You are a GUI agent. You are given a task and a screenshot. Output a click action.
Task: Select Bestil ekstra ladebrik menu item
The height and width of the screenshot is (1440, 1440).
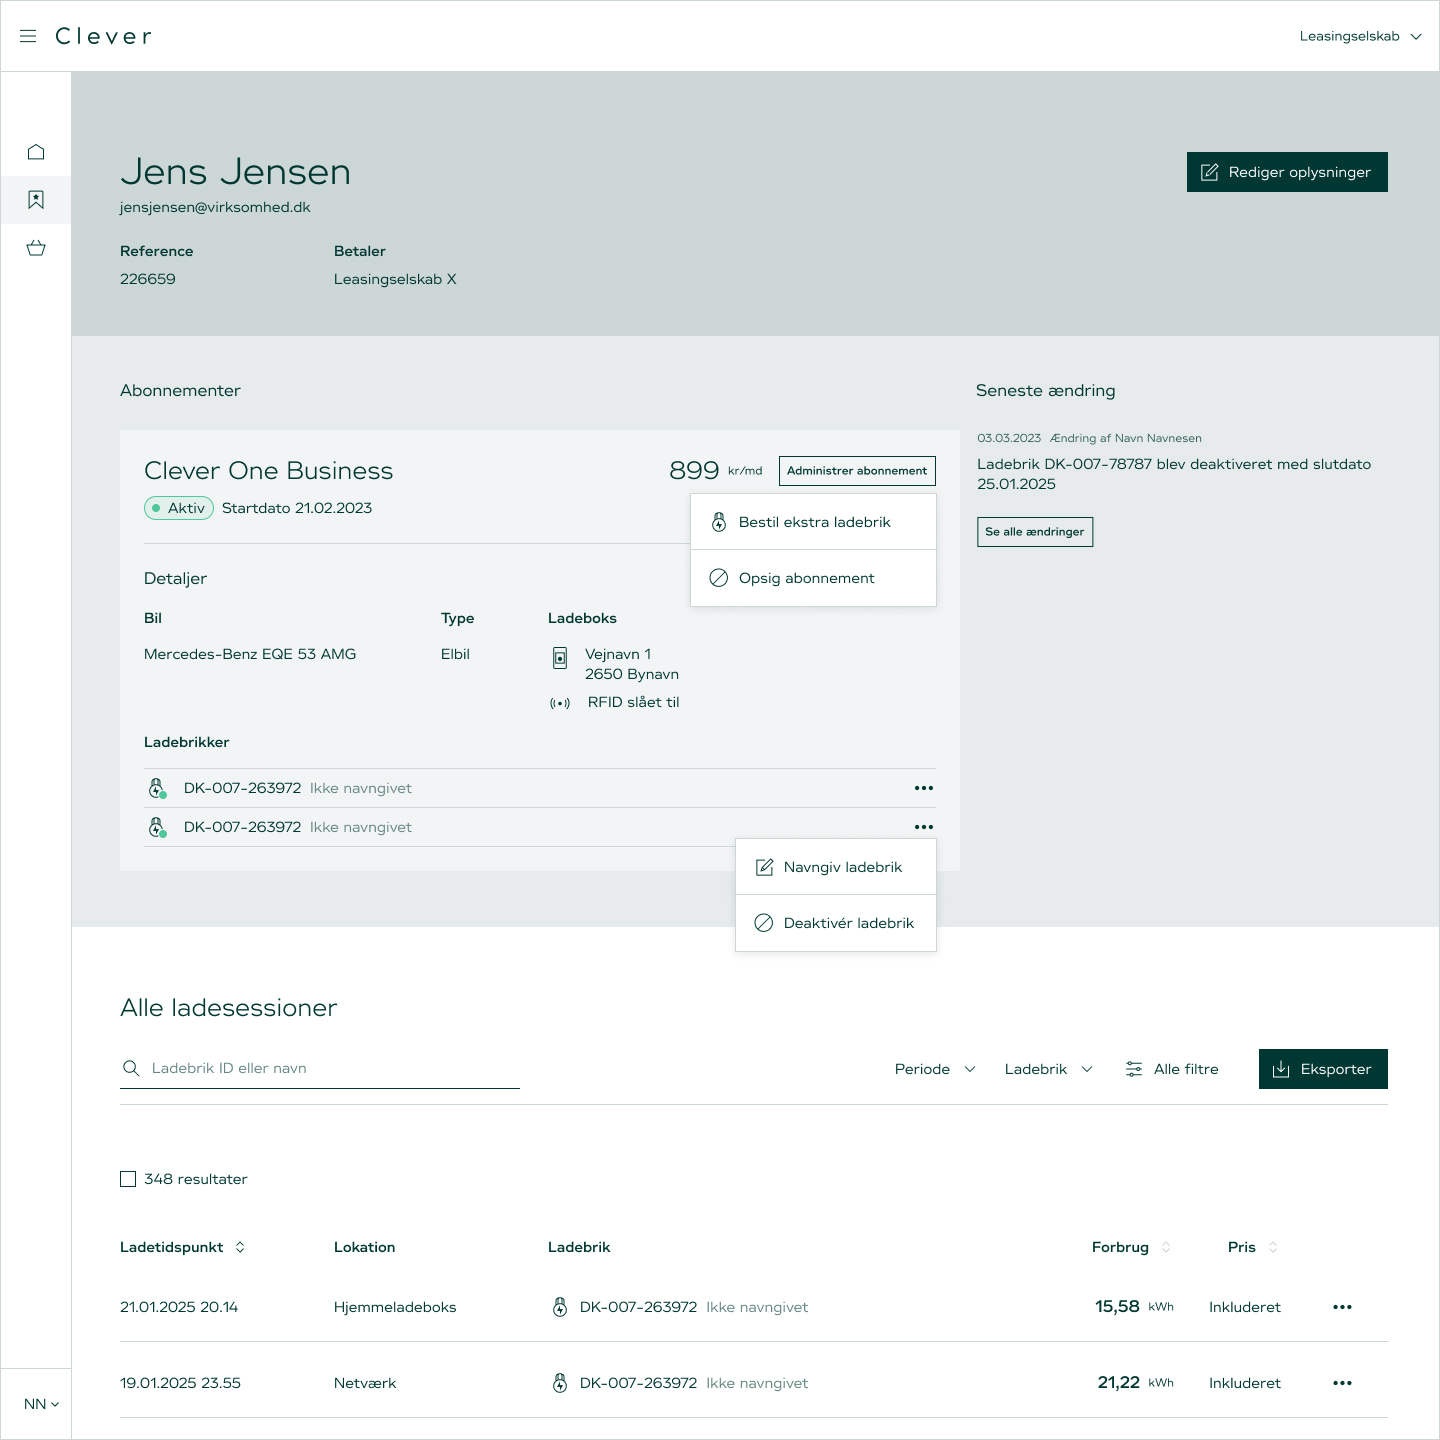point(813,522)
